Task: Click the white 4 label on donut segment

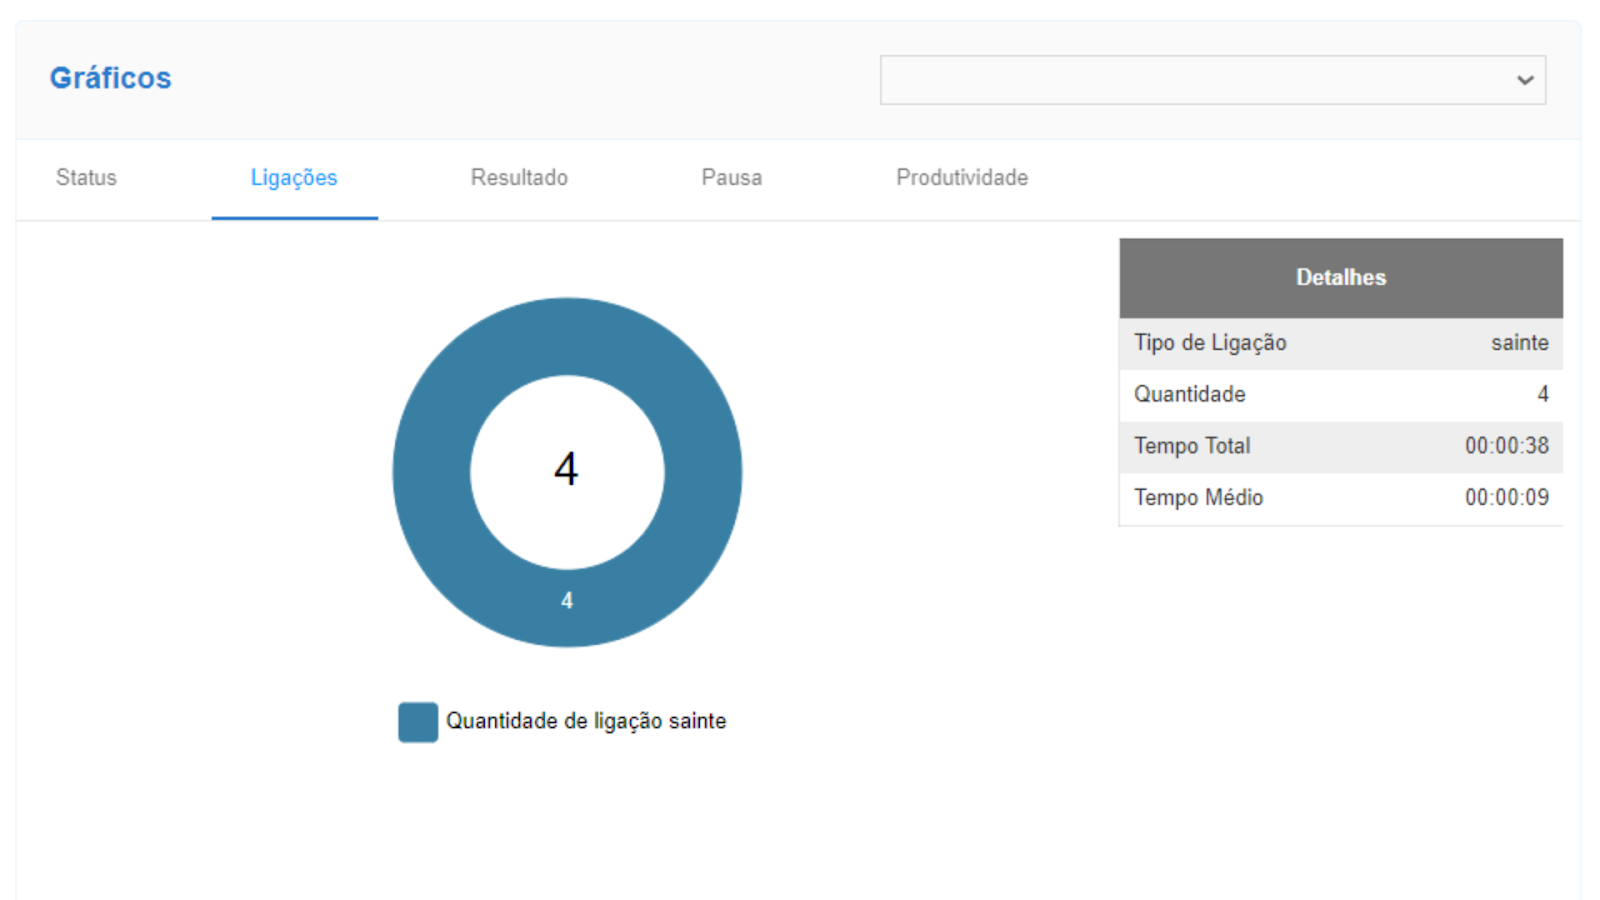Action: [567, 601]
